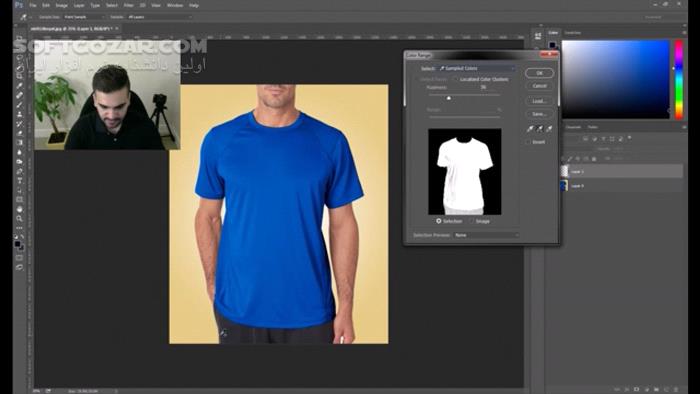Click the first eyedropper in Color Range
700x394 pixels.
530,129
